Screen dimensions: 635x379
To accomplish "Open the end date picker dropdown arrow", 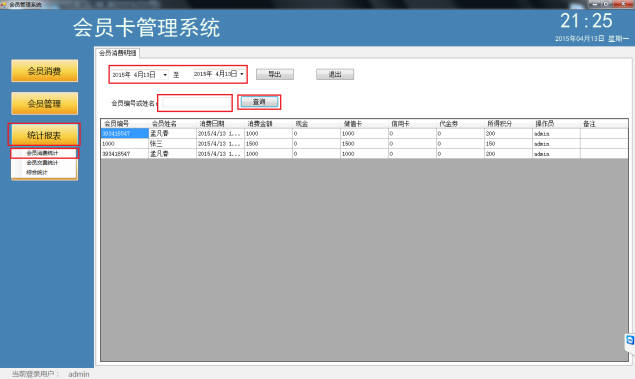I will tap(242, 74).
